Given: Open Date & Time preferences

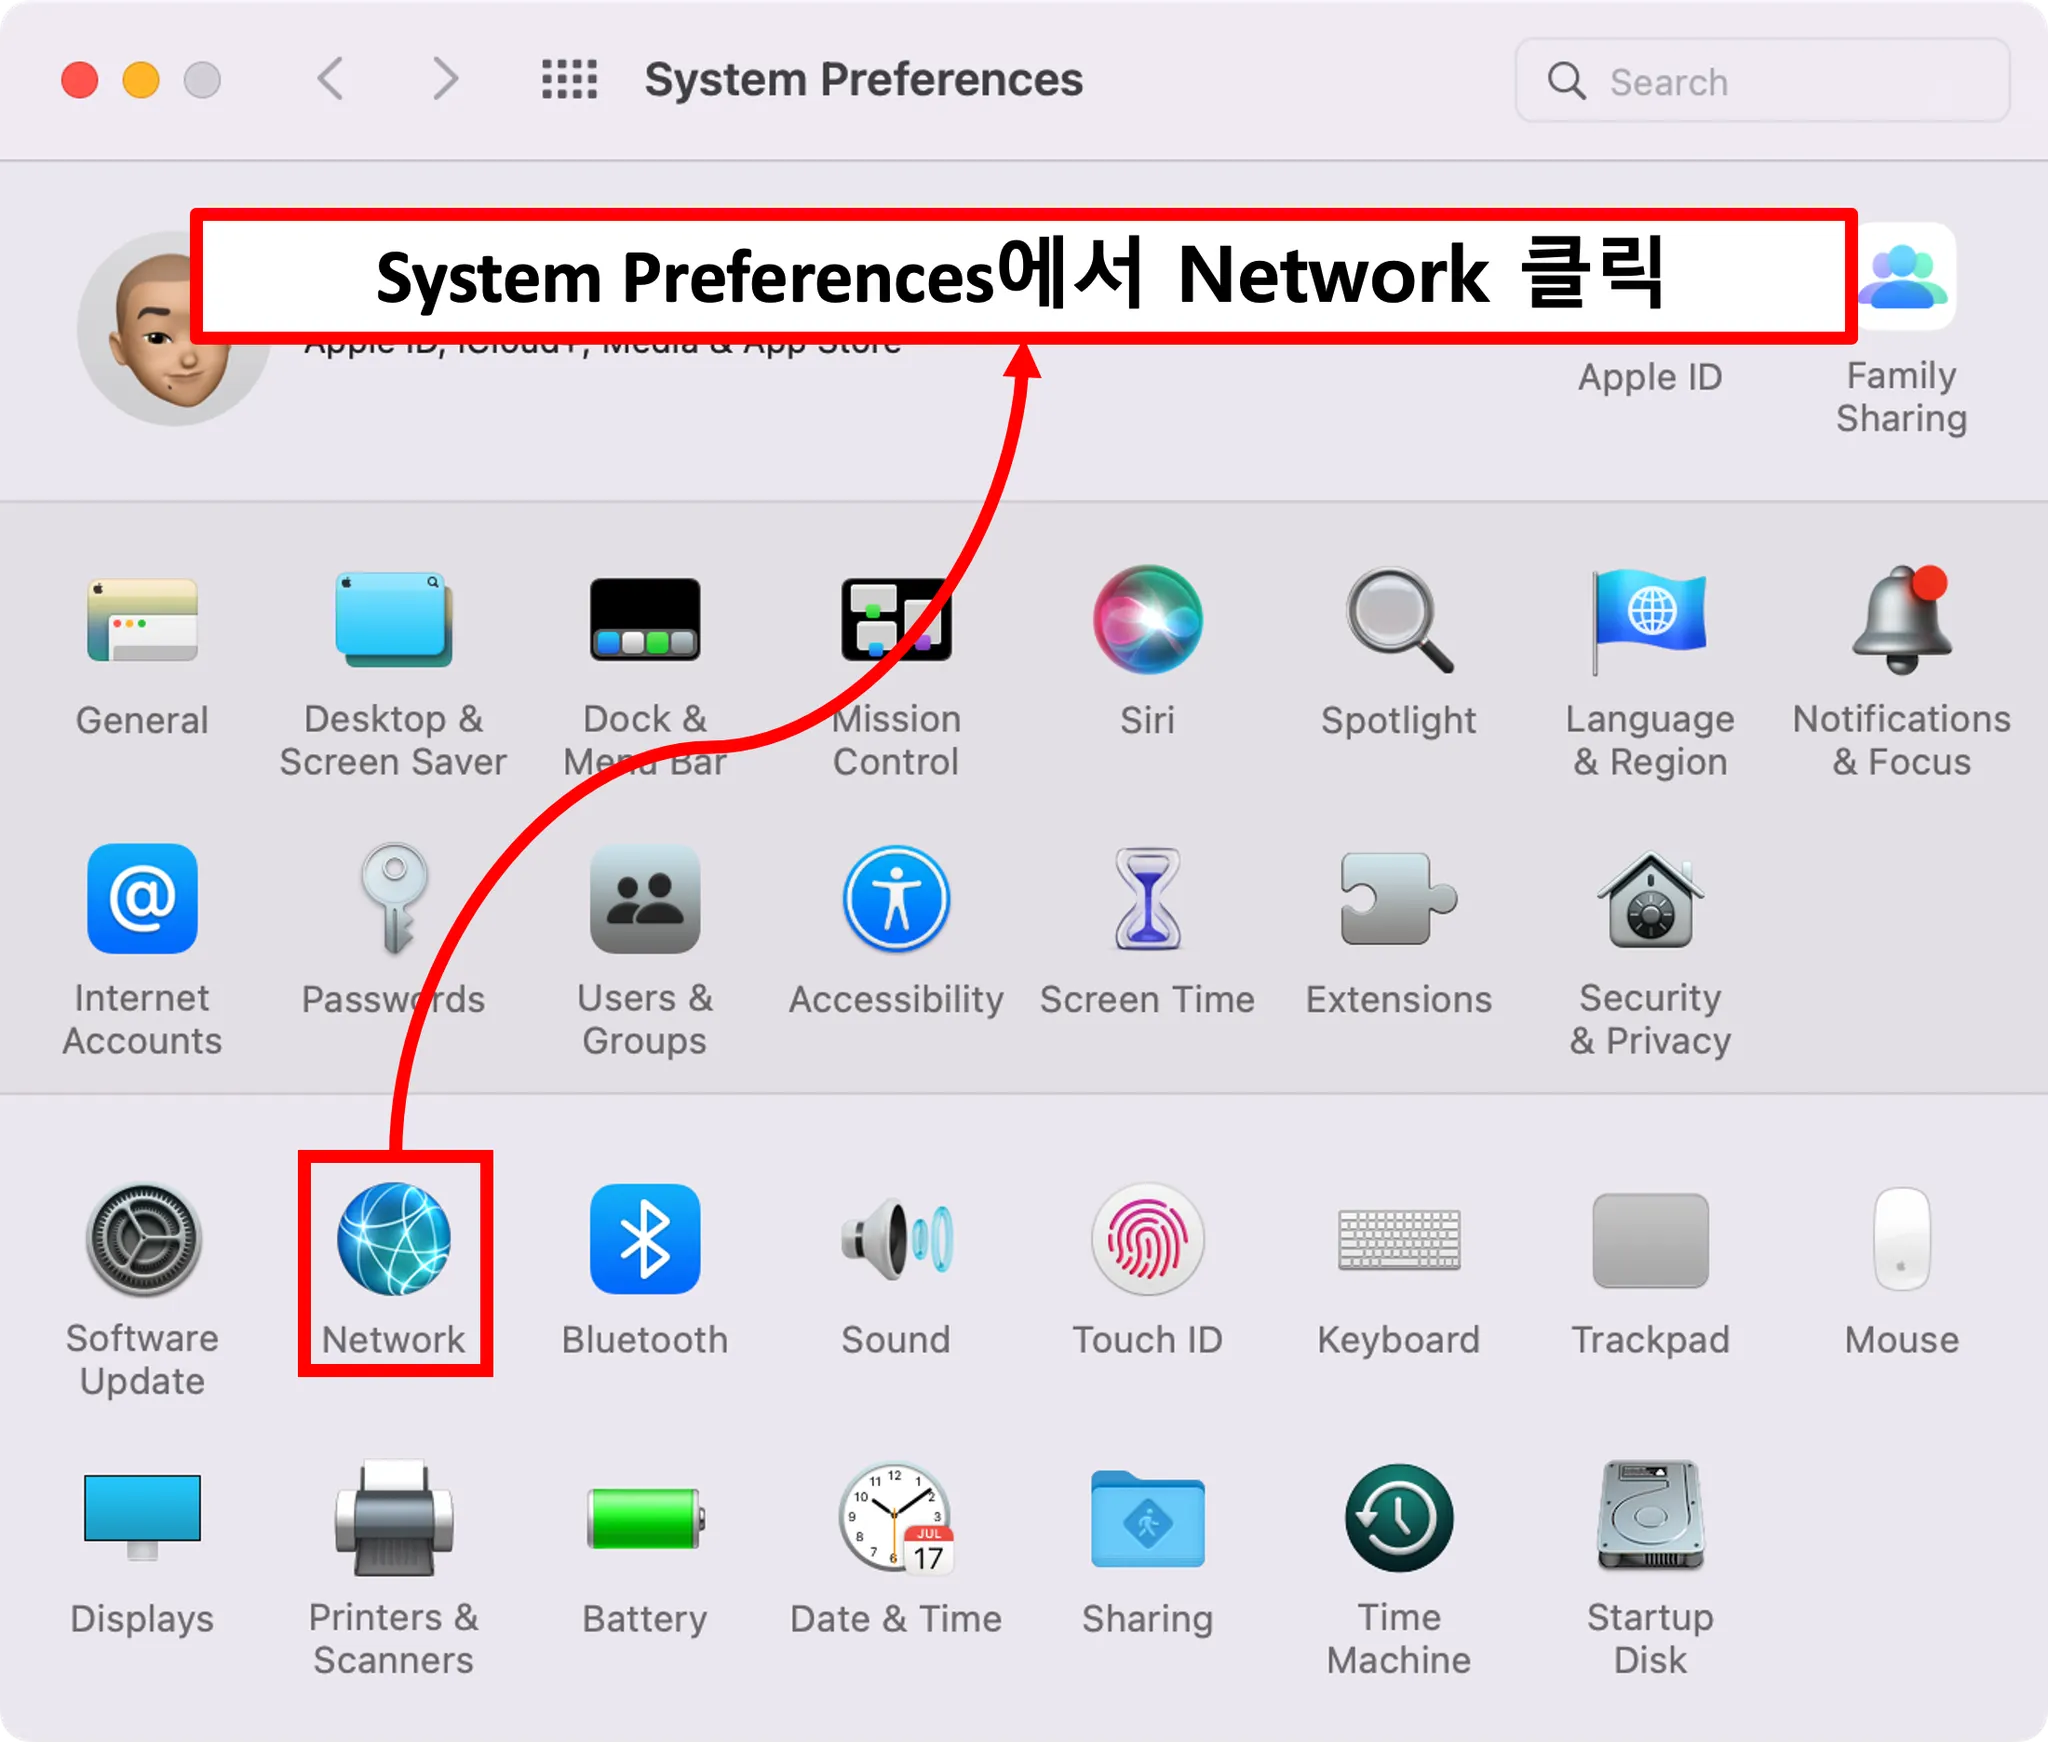Looking at the screenshot, I should pos(896,1518).
